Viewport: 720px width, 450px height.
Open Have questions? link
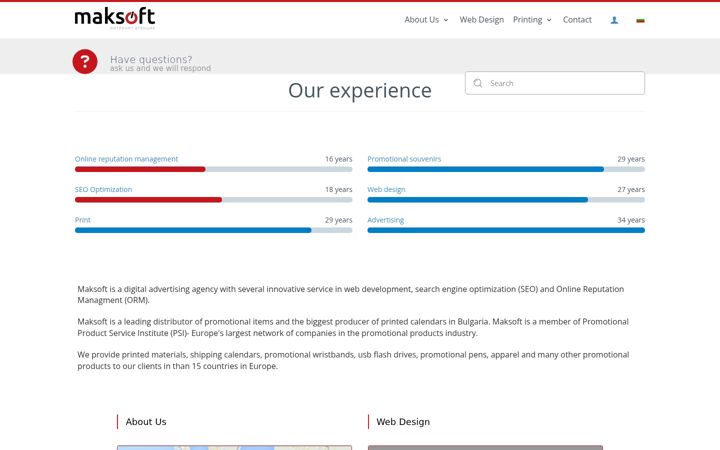coord(151,60)
